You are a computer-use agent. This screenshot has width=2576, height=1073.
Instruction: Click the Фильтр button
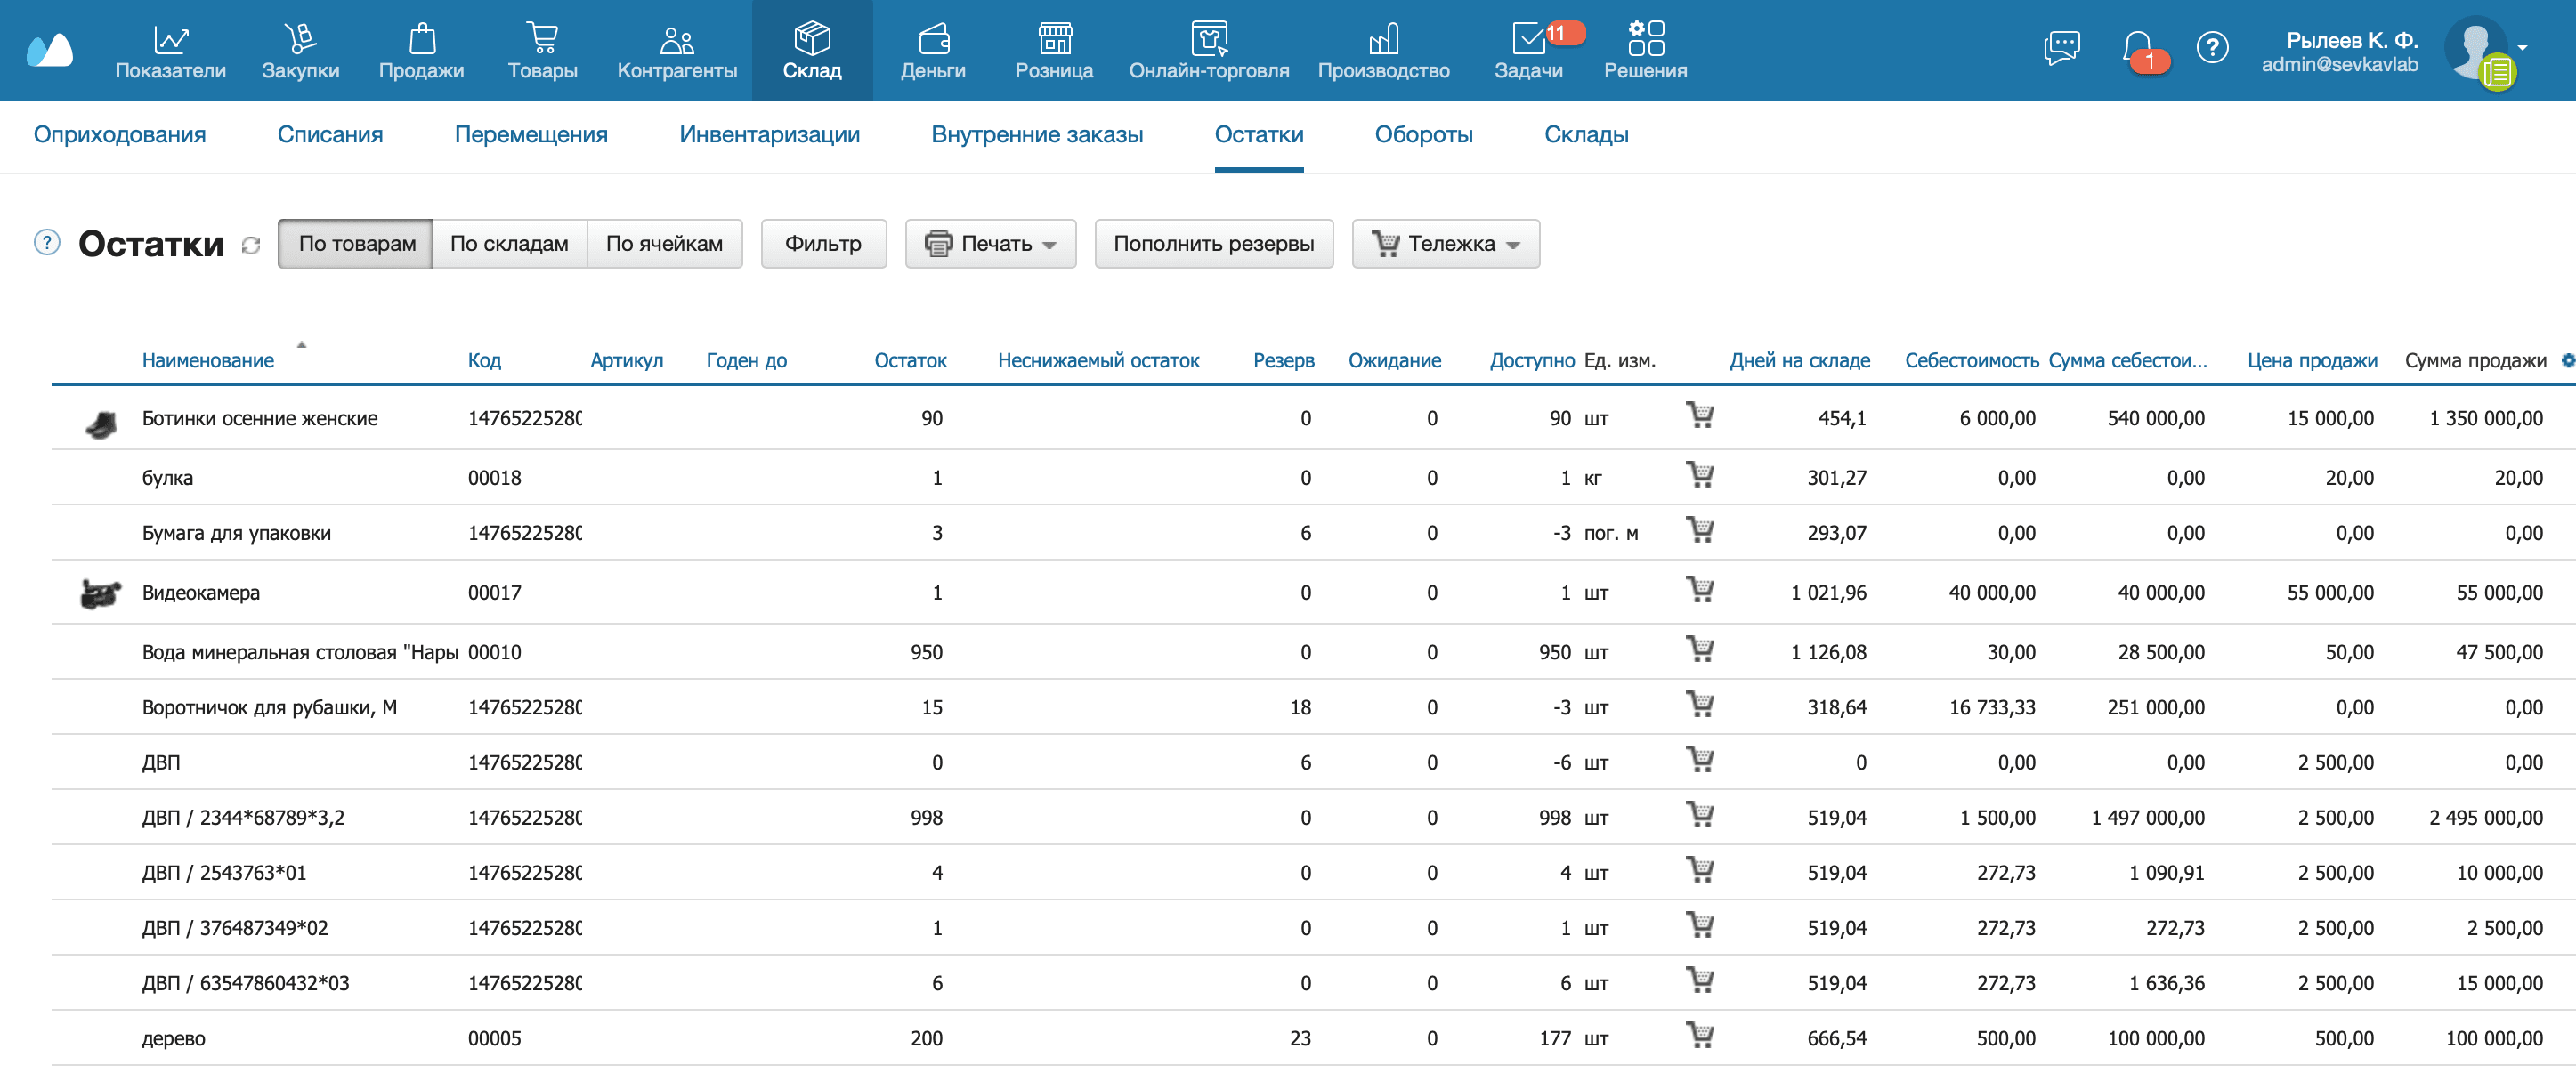823,243
